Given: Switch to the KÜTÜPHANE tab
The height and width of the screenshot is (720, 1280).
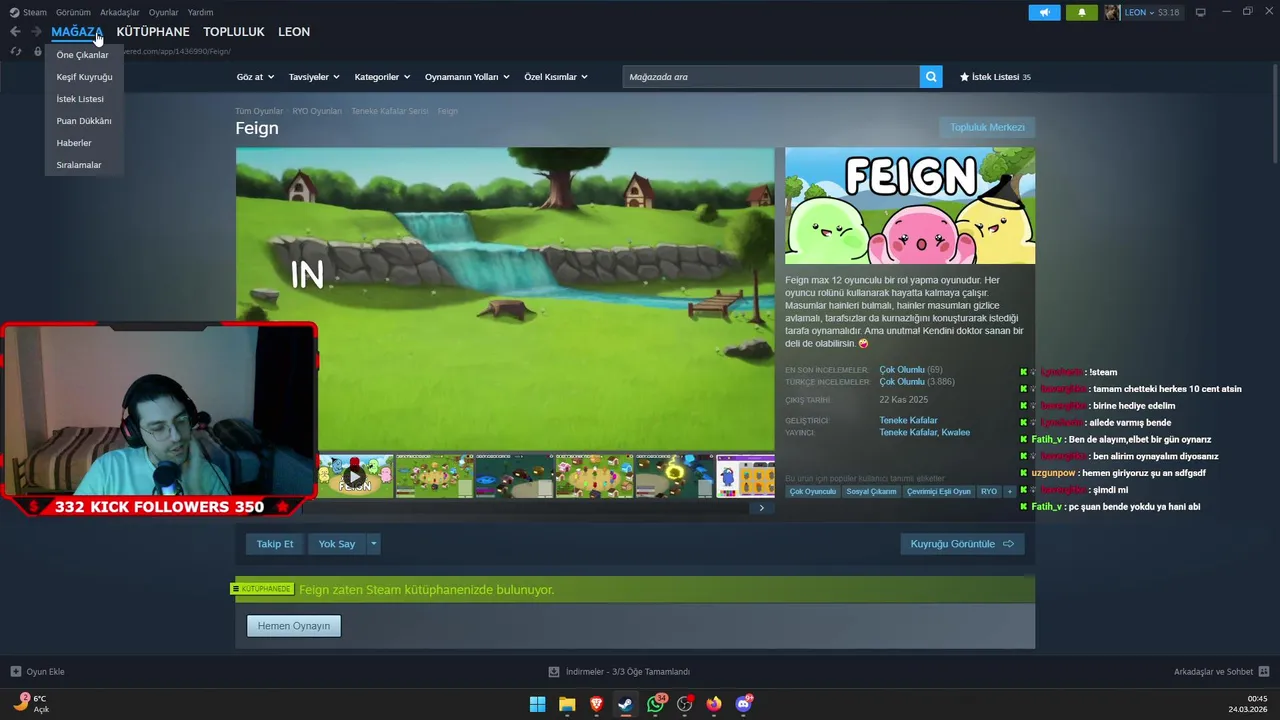Looking at the screenshot, I should [x=153, y=32].
